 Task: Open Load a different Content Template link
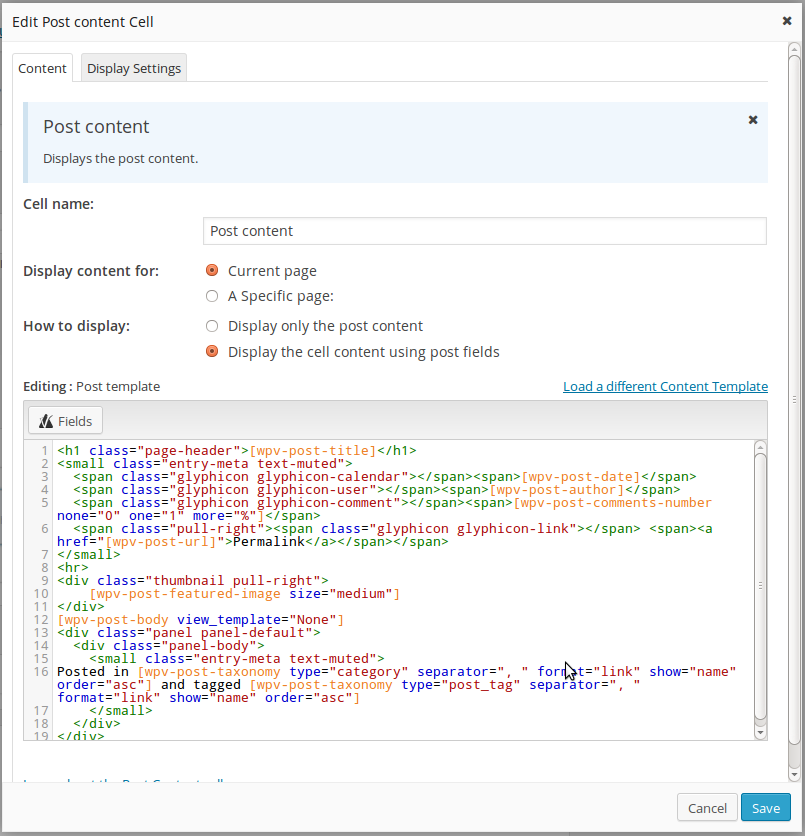coord(665,387)
